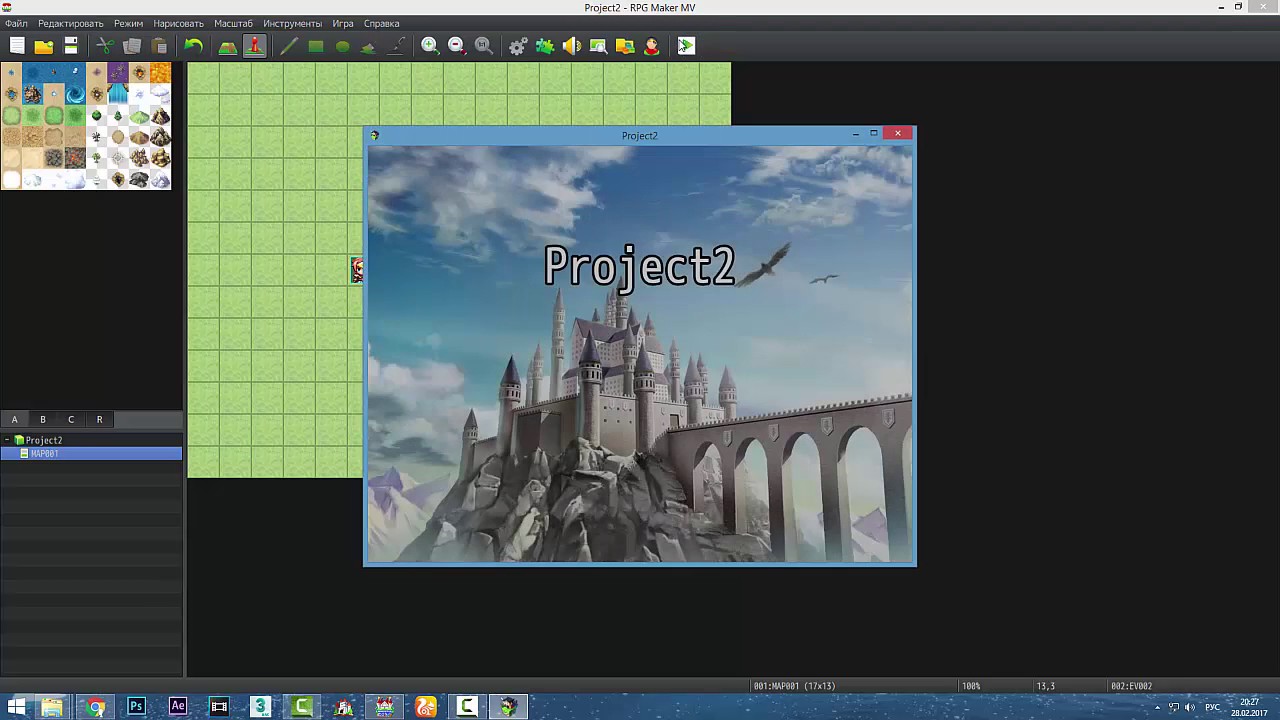This screenshot has width=1280, height=720.
Task: Open the Справка menu
Action: tap(381, 23)
